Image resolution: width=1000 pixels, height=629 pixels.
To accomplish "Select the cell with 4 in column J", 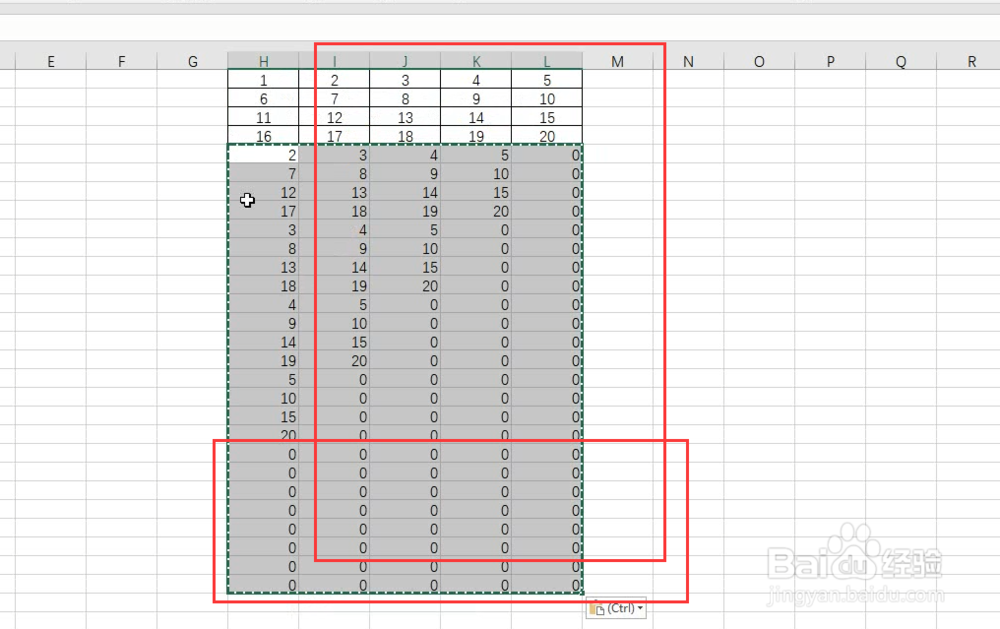I will (x=405, y=154).
